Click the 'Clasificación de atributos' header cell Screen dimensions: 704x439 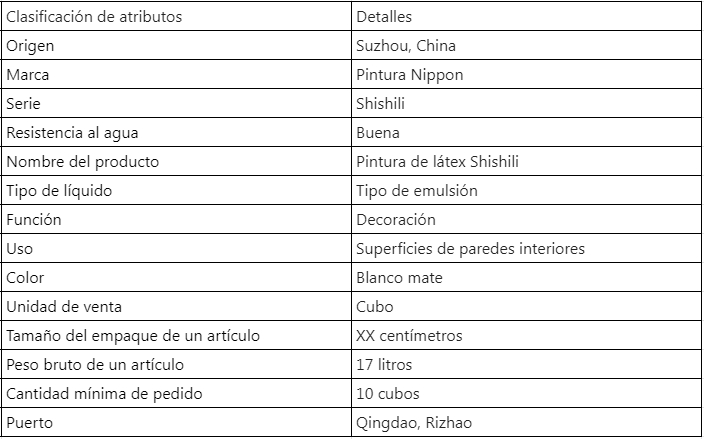coord(176,16)
